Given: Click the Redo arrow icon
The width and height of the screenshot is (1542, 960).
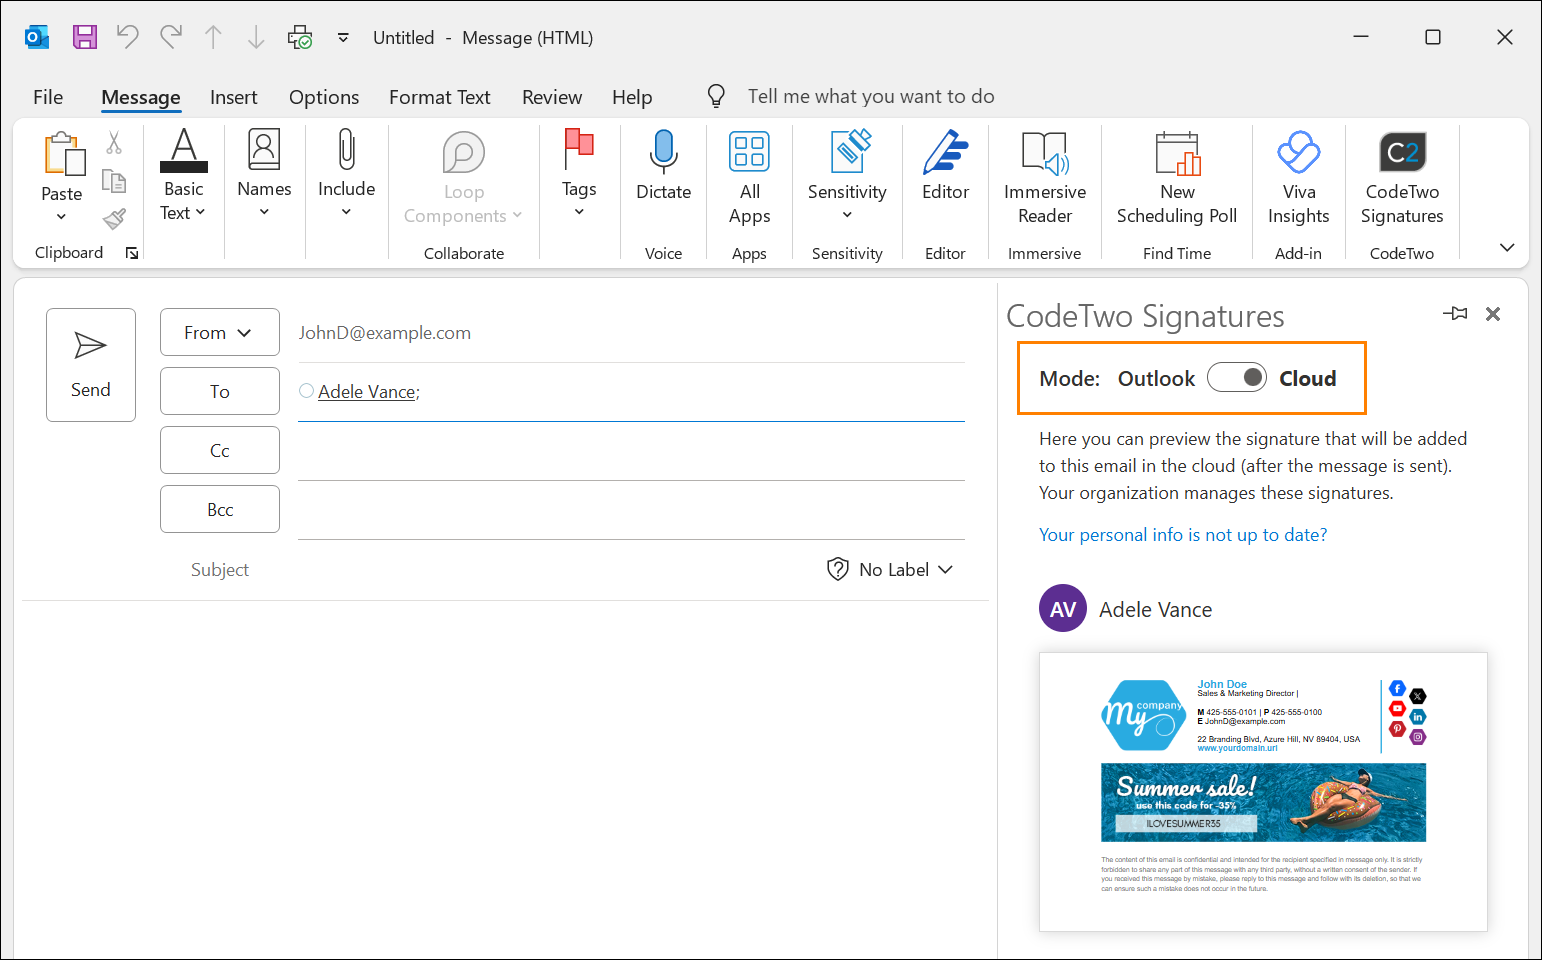Looking at the screenshot, I should (171, 37).
